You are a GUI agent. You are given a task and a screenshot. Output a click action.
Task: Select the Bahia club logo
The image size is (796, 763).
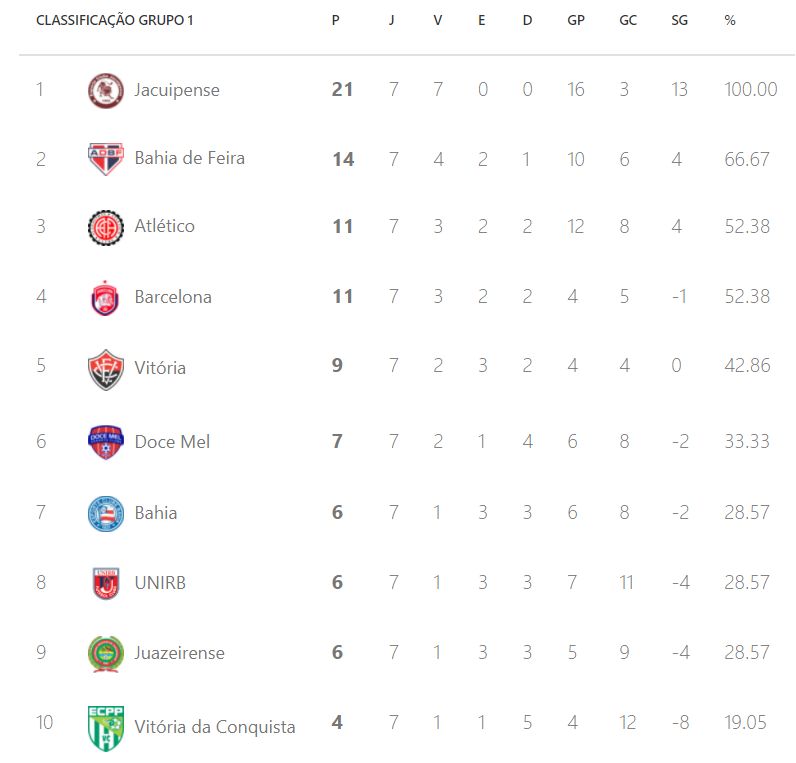(x=105, y=513)
